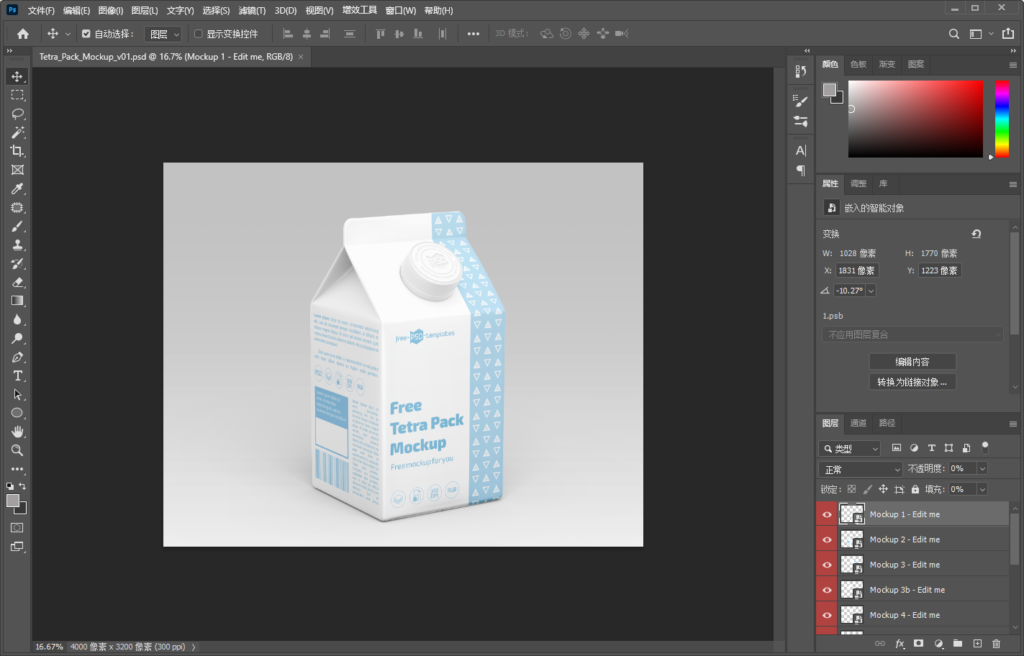Click the hue slider strip in Color panel
Image resolution: width=1024 pixels, height=656 pixels.
pos(1001,119)
